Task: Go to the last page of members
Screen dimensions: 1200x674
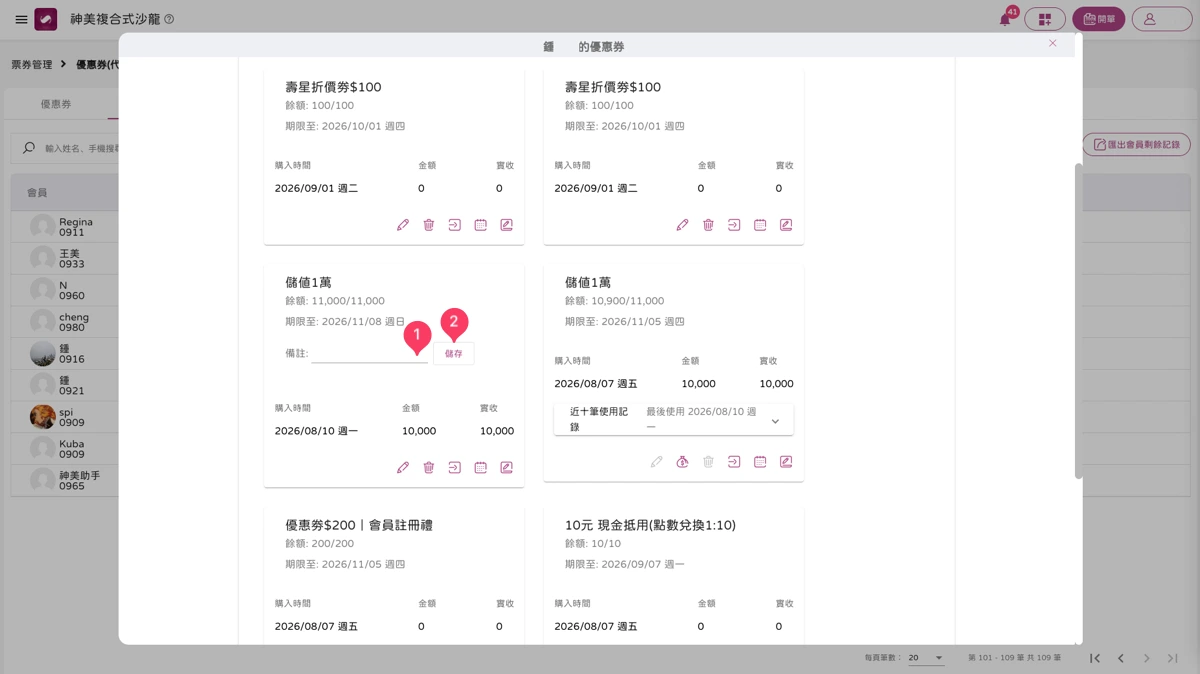Action: pyautogui.click(x=1173, y=658)
